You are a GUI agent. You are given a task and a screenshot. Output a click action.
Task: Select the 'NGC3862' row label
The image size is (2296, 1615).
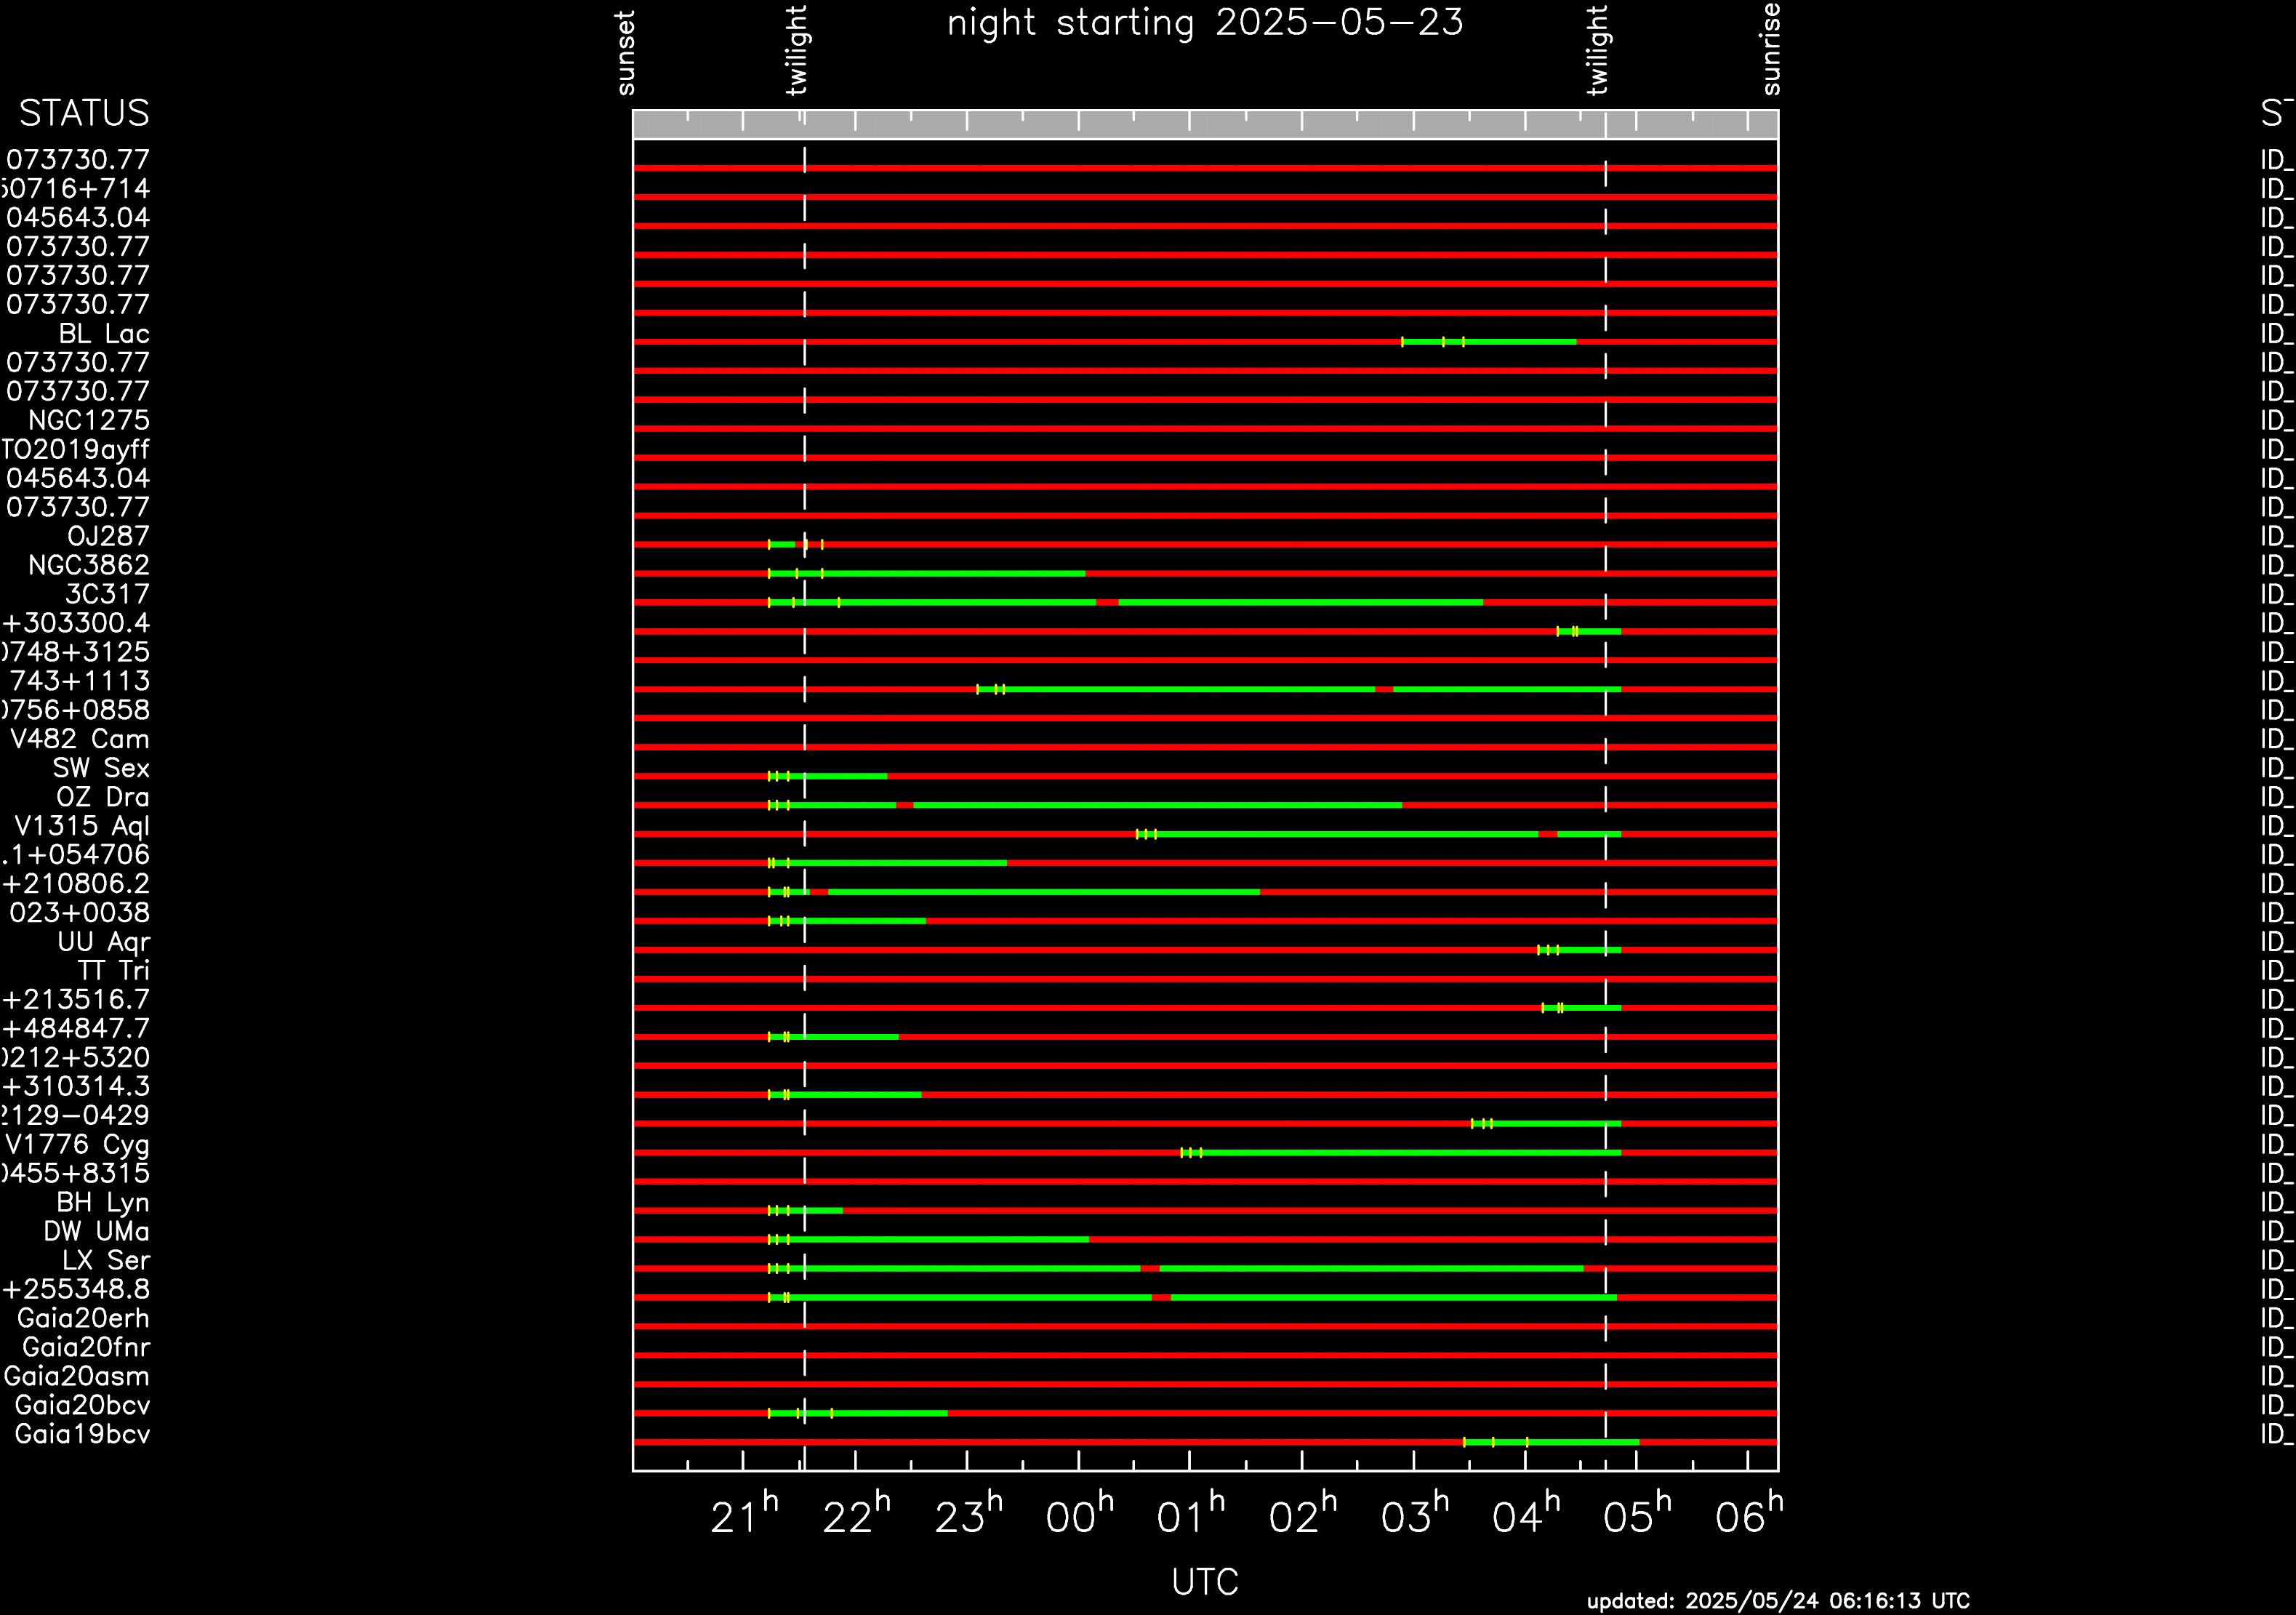click(89, 566)
